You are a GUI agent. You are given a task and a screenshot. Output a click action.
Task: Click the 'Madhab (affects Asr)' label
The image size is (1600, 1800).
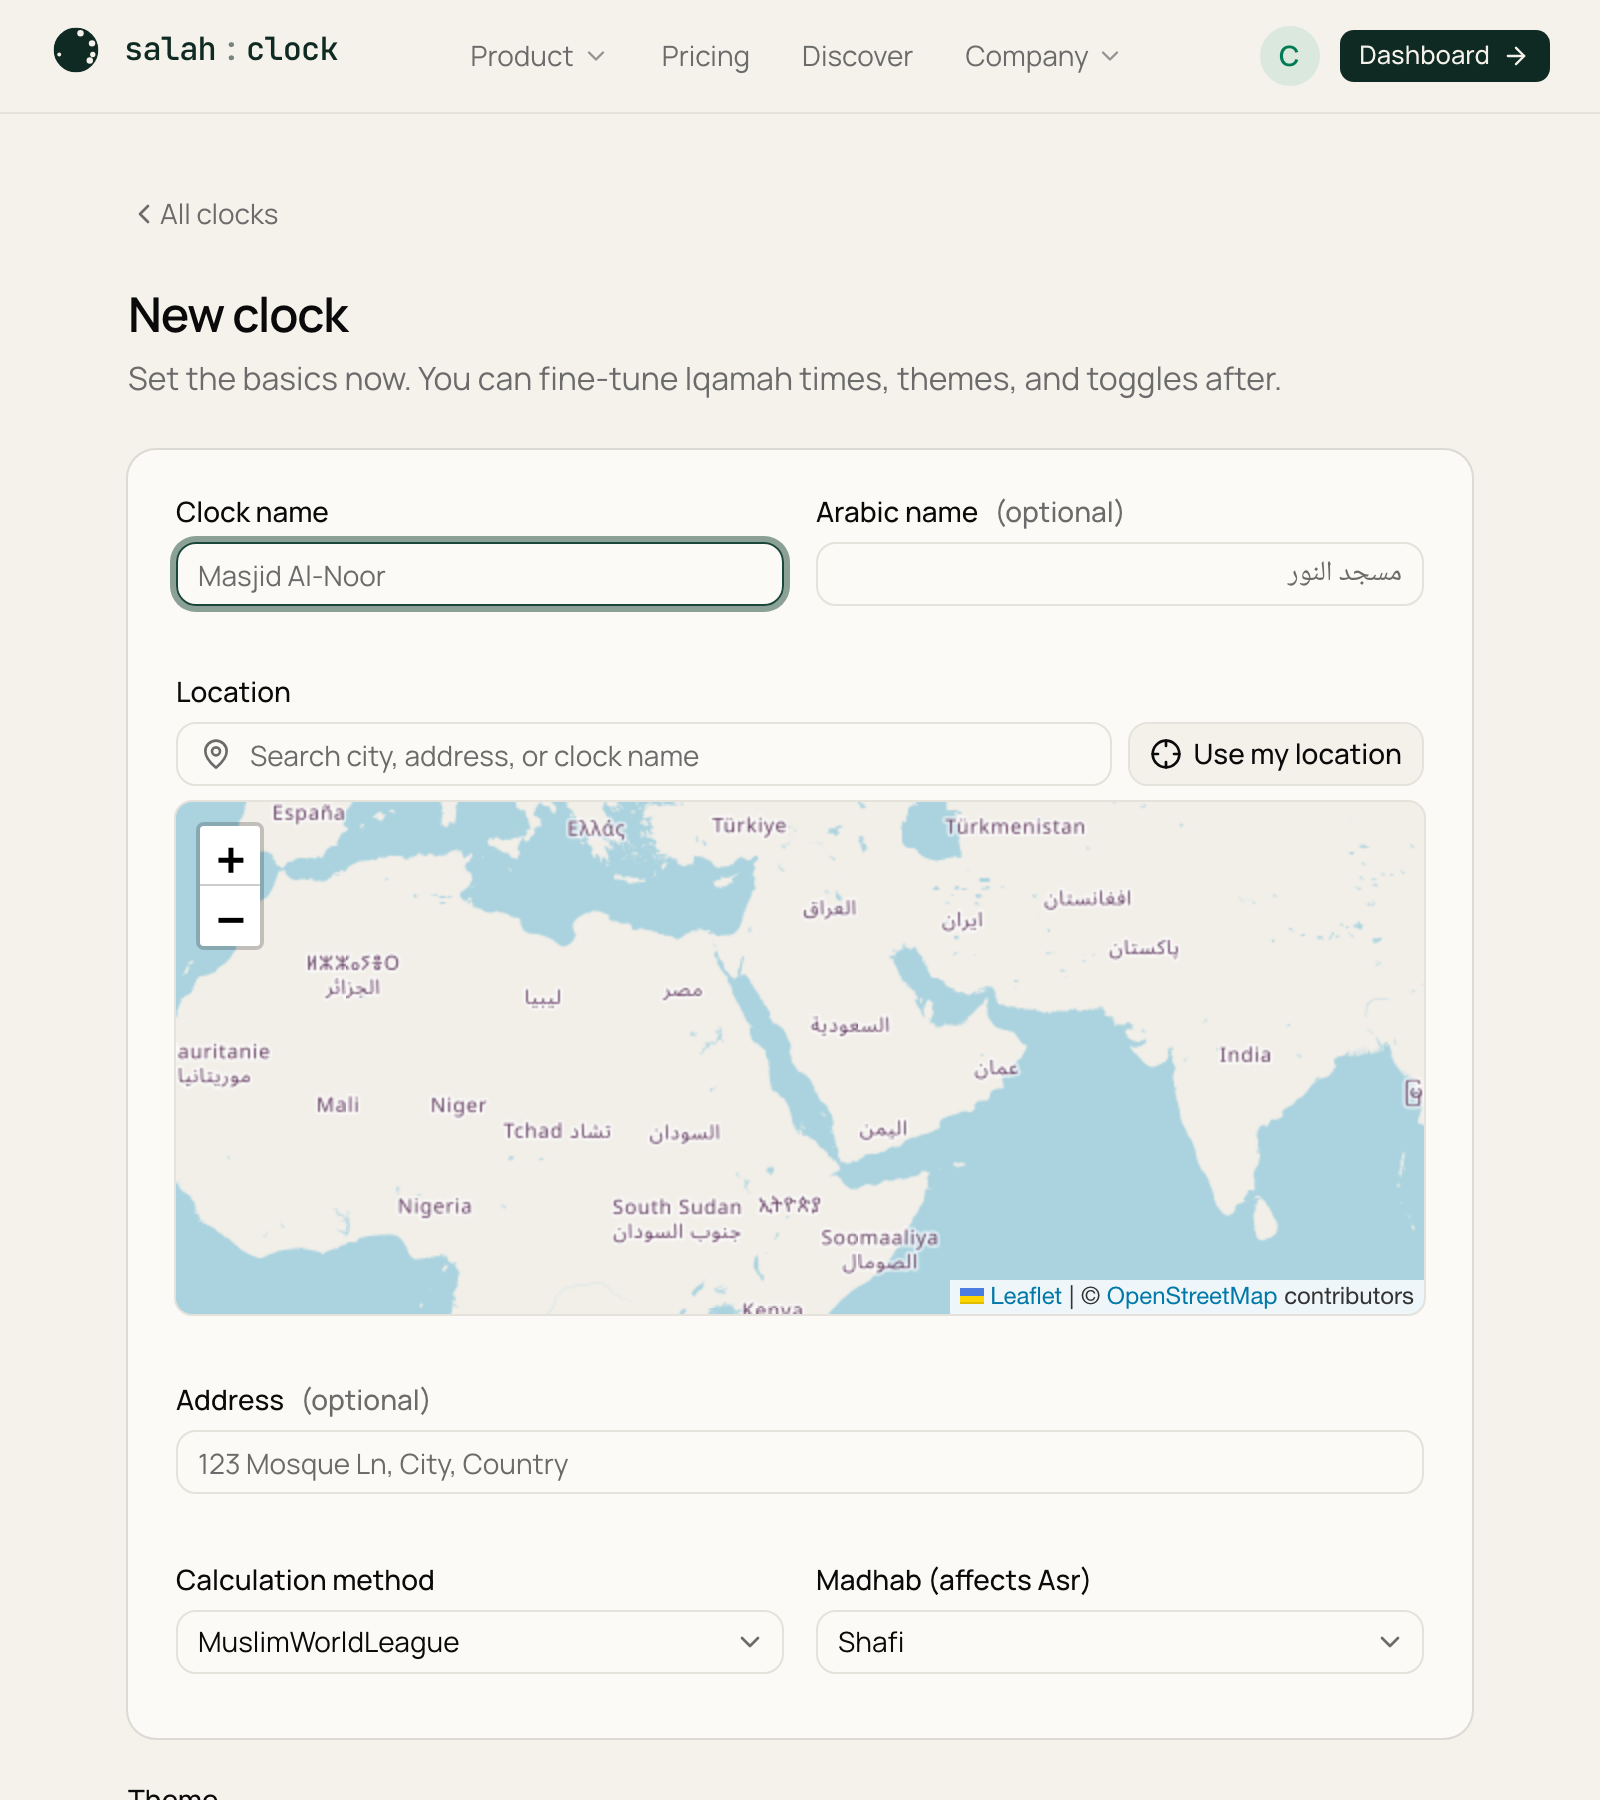953,1580
